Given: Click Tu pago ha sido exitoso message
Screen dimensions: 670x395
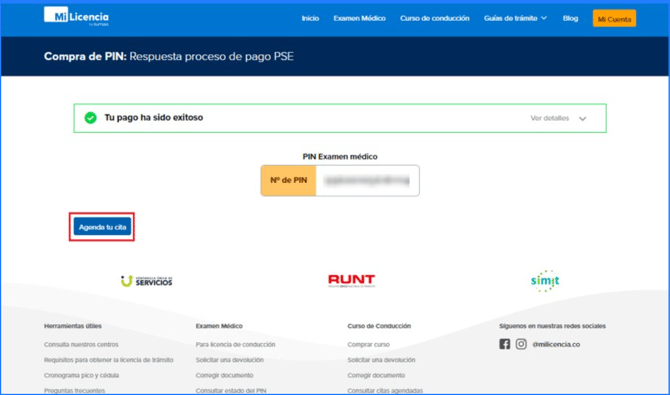Looking at the screenshot, I should click(x=154, y=118).
